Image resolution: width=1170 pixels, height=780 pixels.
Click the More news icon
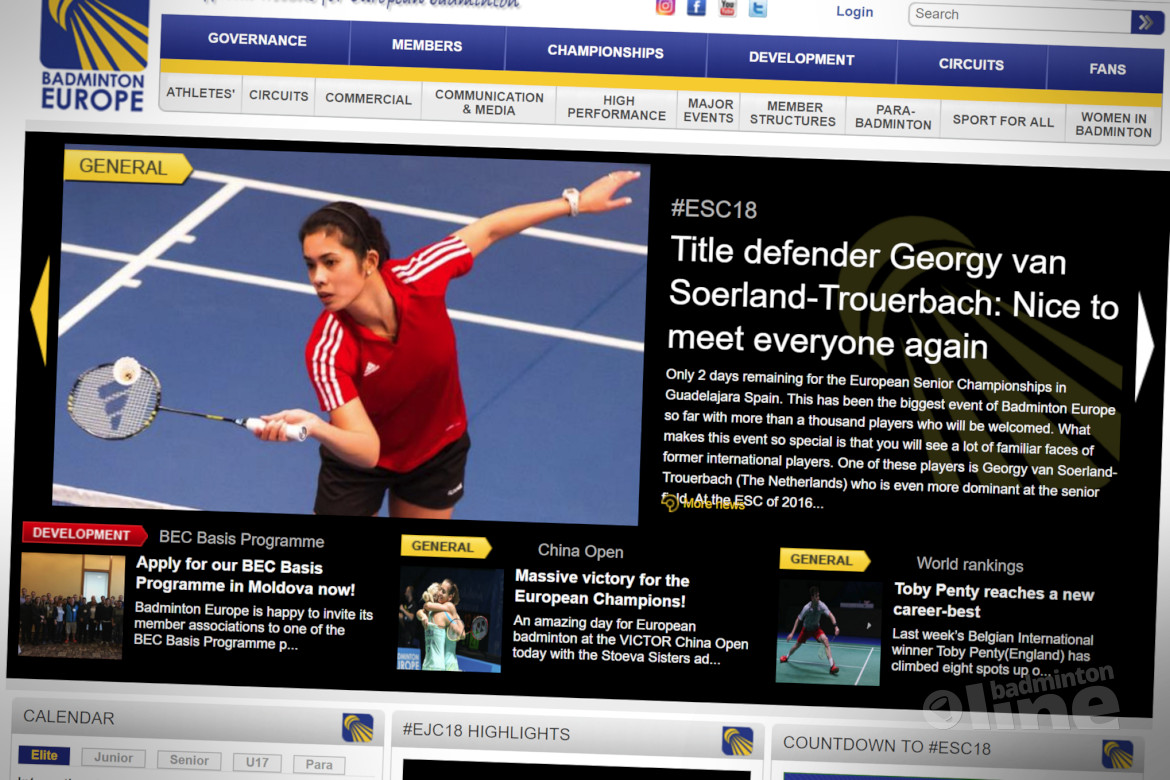coord(670,503)
